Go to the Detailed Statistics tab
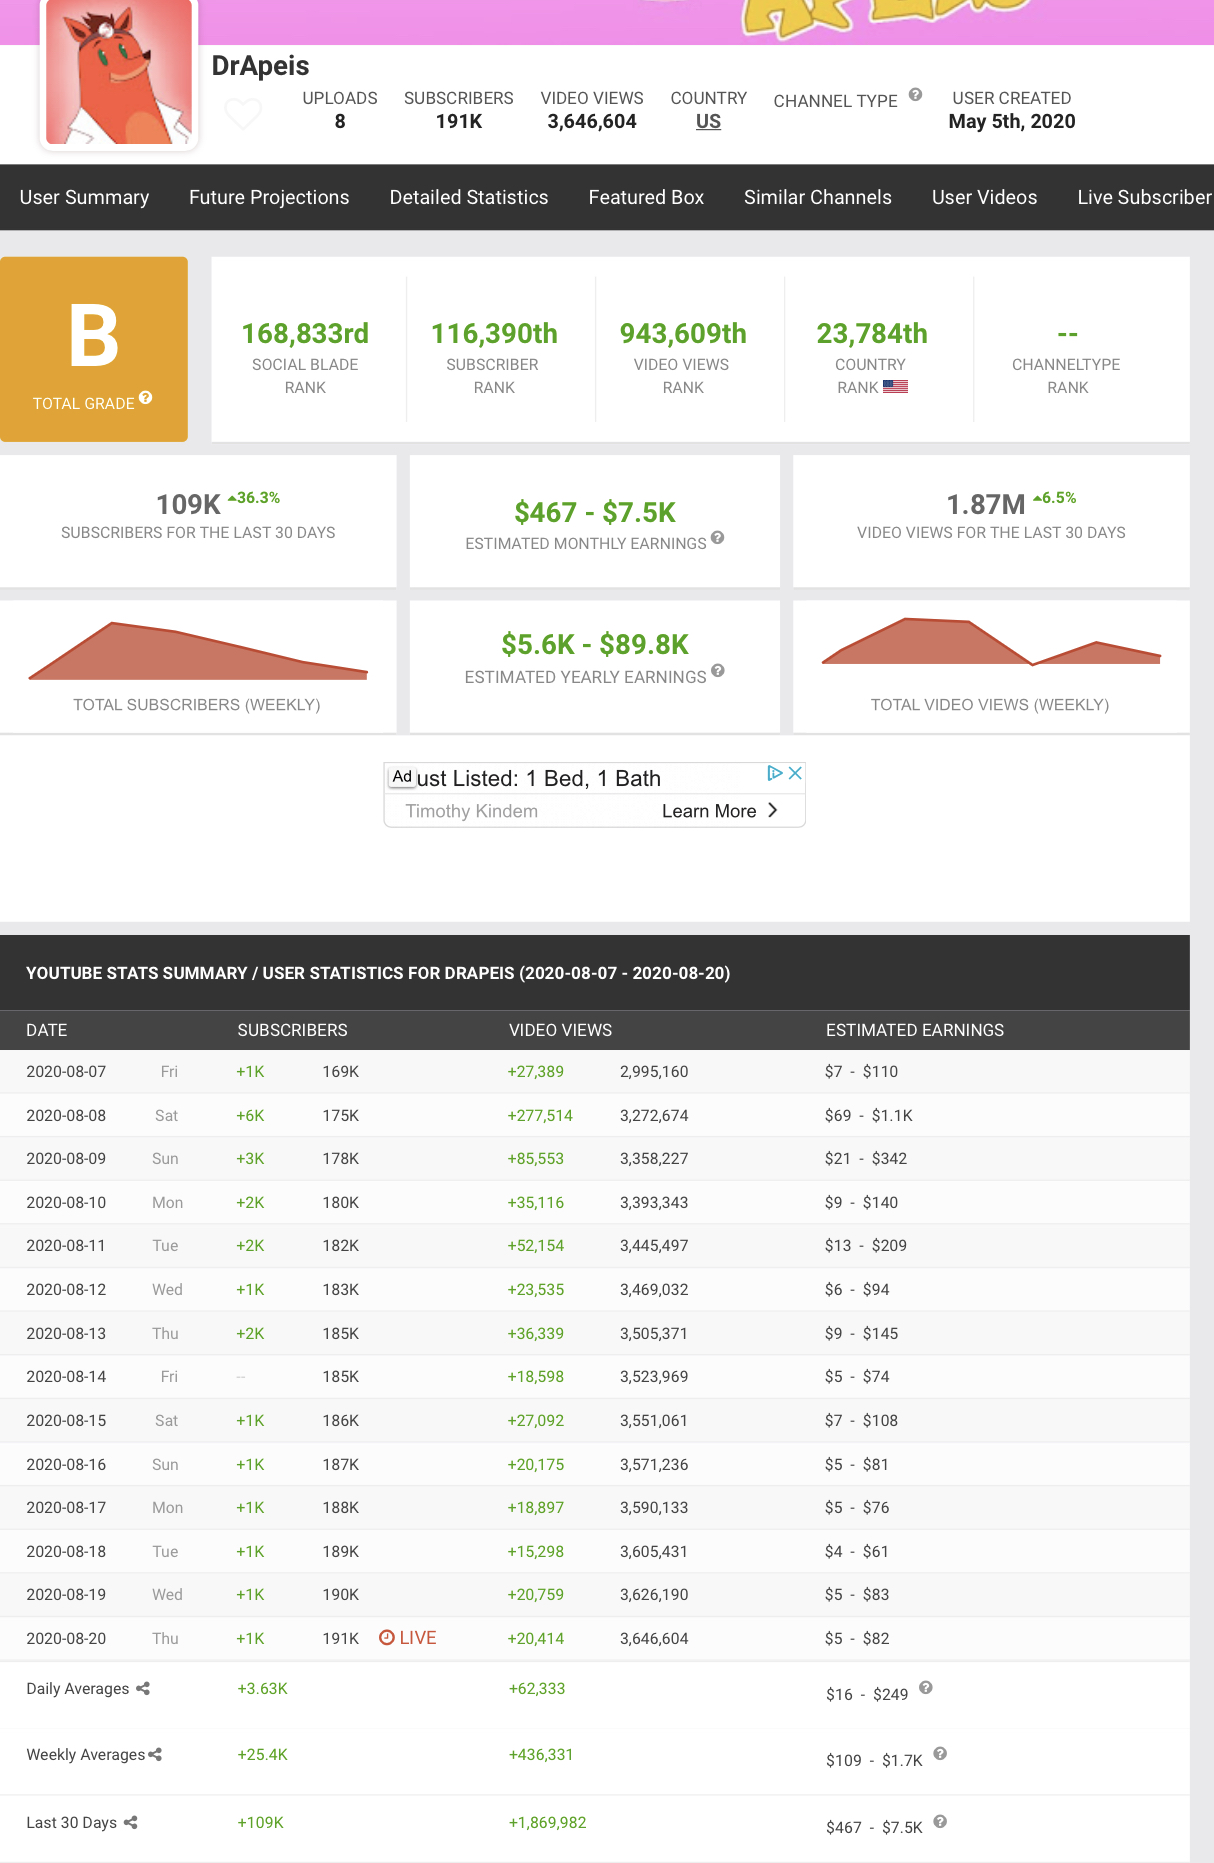 [x=469, y=197]
